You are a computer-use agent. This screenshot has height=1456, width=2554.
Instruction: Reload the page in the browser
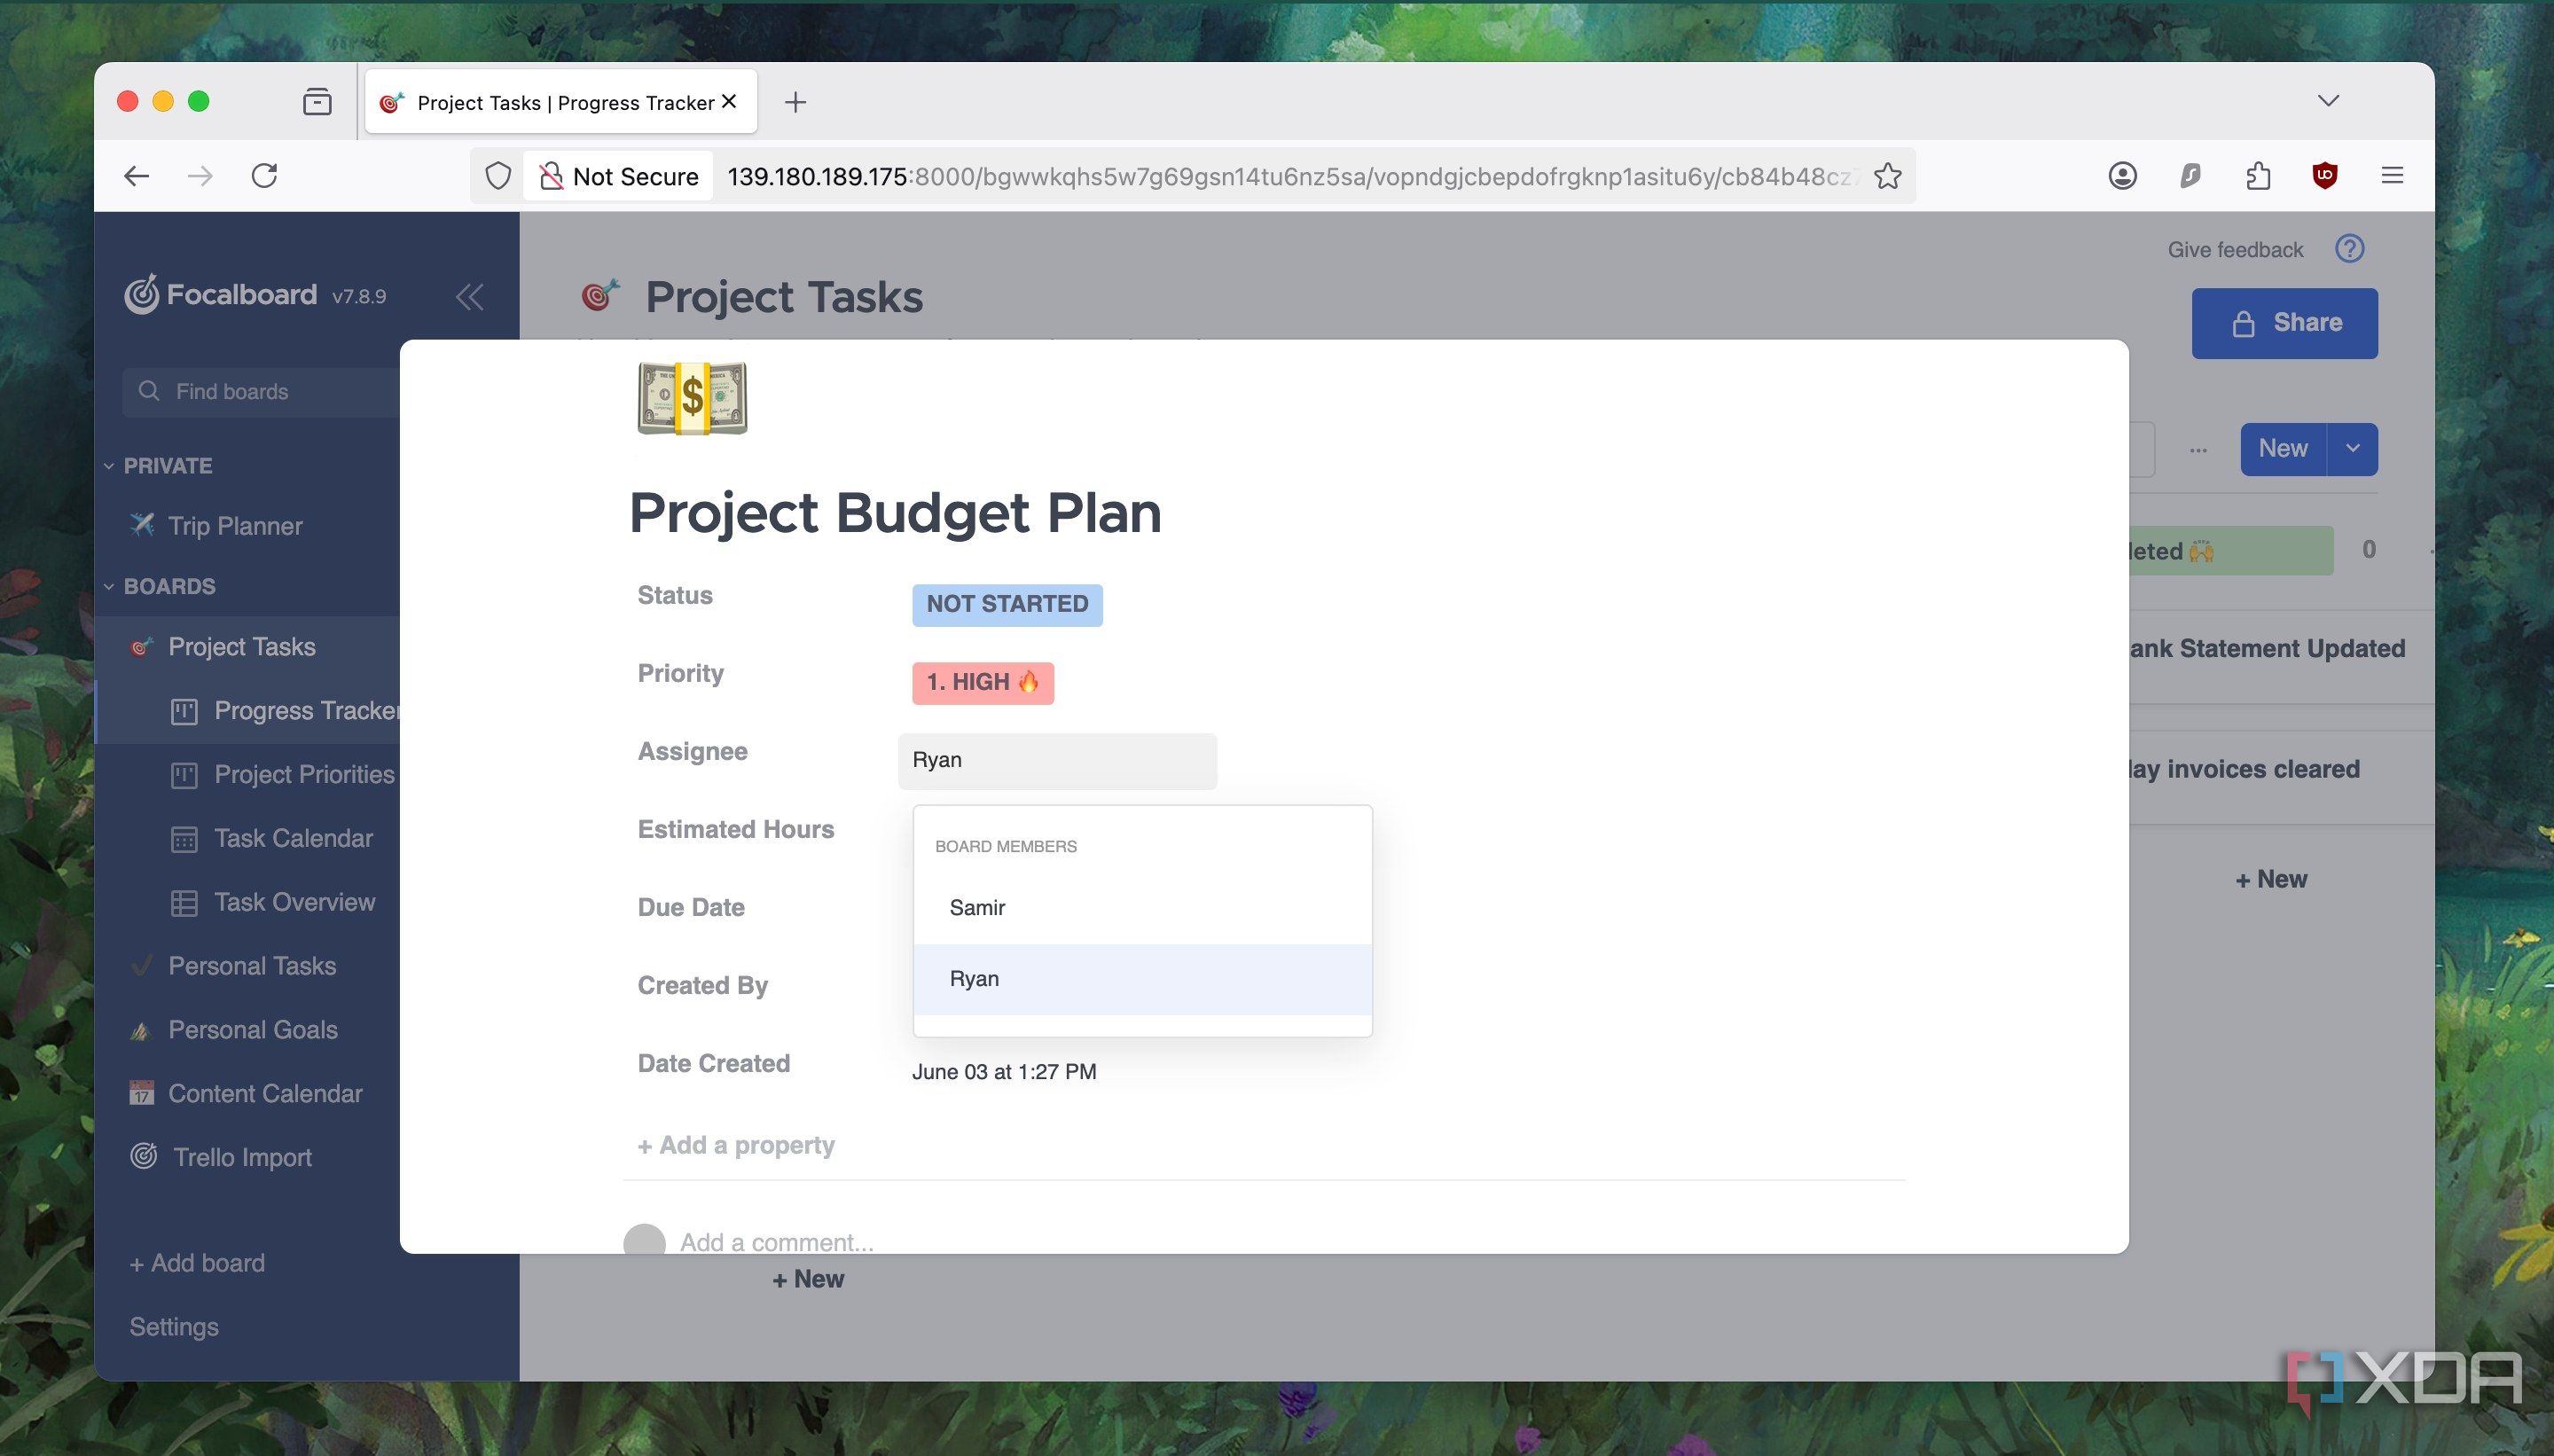click(x=264, y=176)
